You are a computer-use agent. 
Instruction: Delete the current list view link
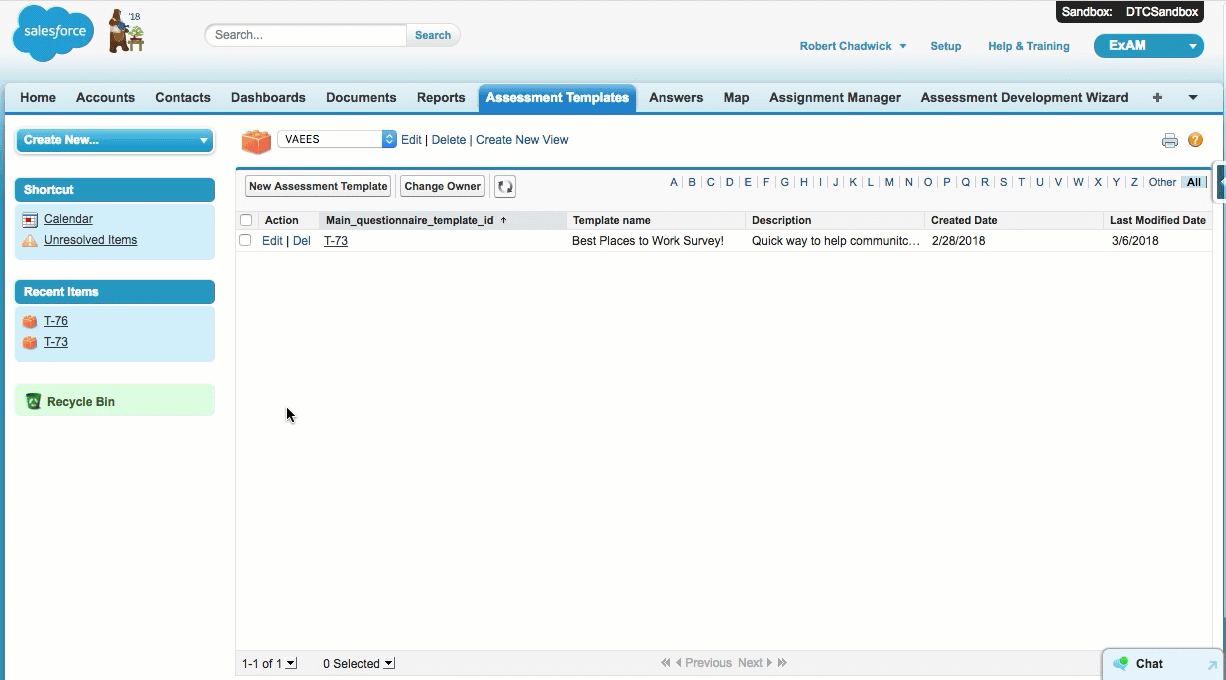(x=449, y=140)
